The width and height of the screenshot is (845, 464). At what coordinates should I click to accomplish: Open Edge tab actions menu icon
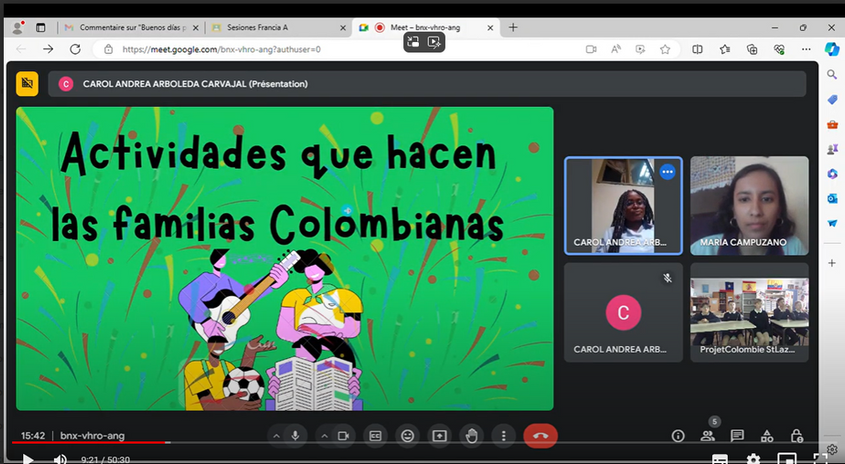[x=40, y=27]
